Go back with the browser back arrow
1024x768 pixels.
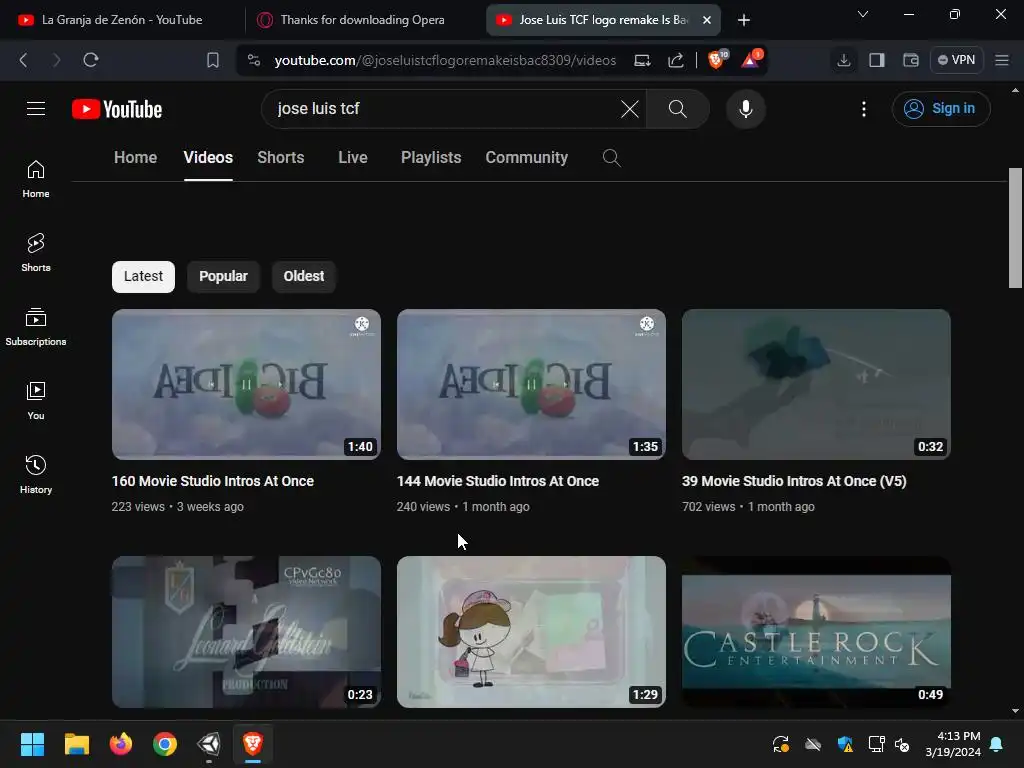pos(24,60)
